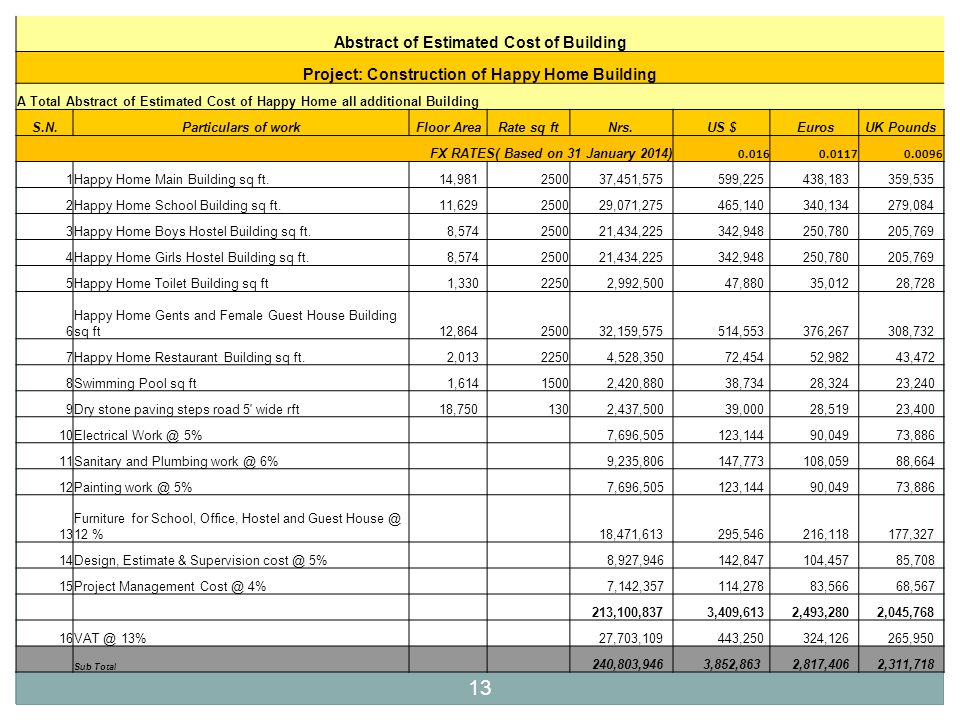Click the 'S.N.' column header
The height and width of the screenshot is (720, 960).
[x=45, y=127]
